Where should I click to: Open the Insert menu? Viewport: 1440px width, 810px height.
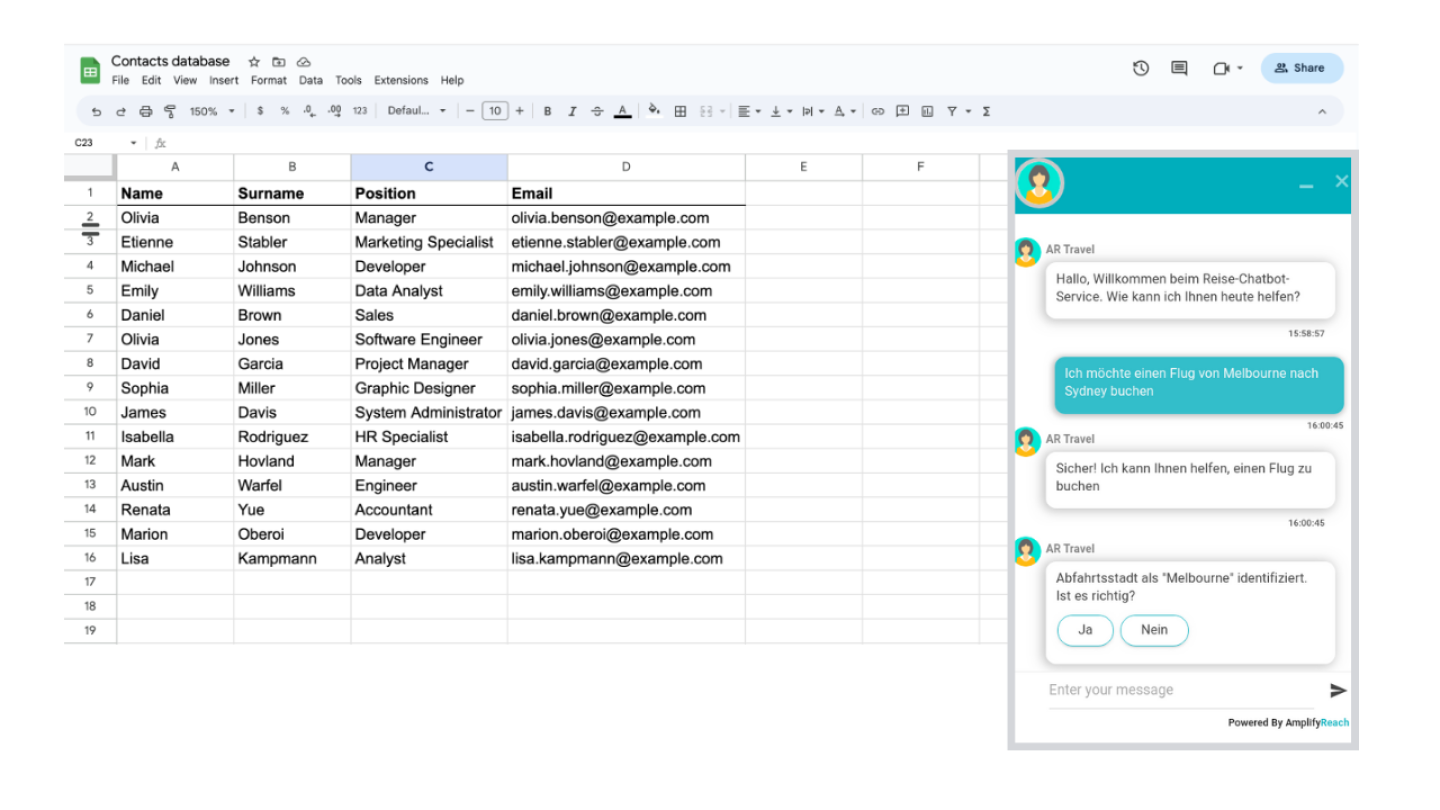[224, 80]
